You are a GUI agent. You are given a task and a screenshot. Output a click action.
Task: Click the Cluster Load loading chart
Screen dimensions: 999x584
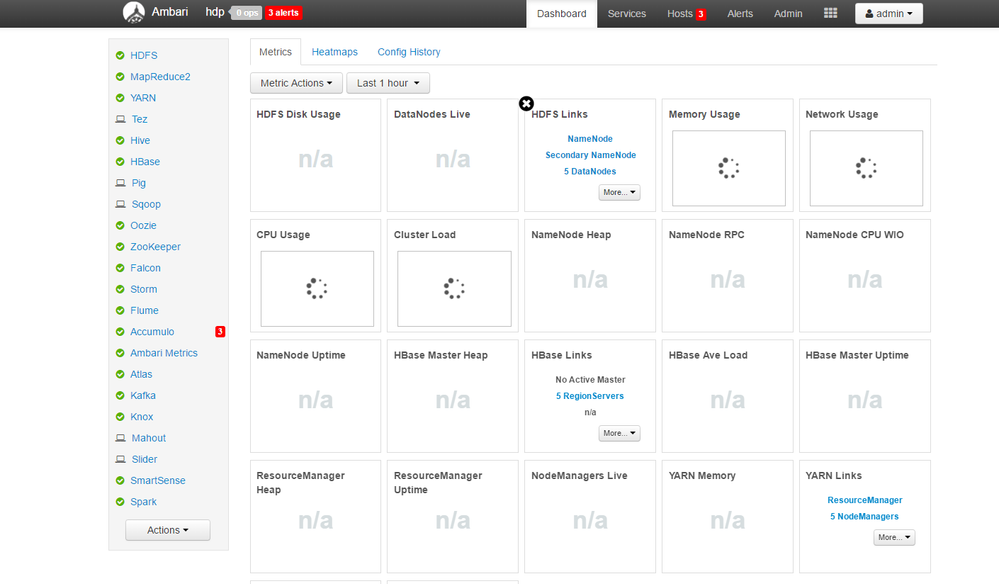(x=454, y=288)
